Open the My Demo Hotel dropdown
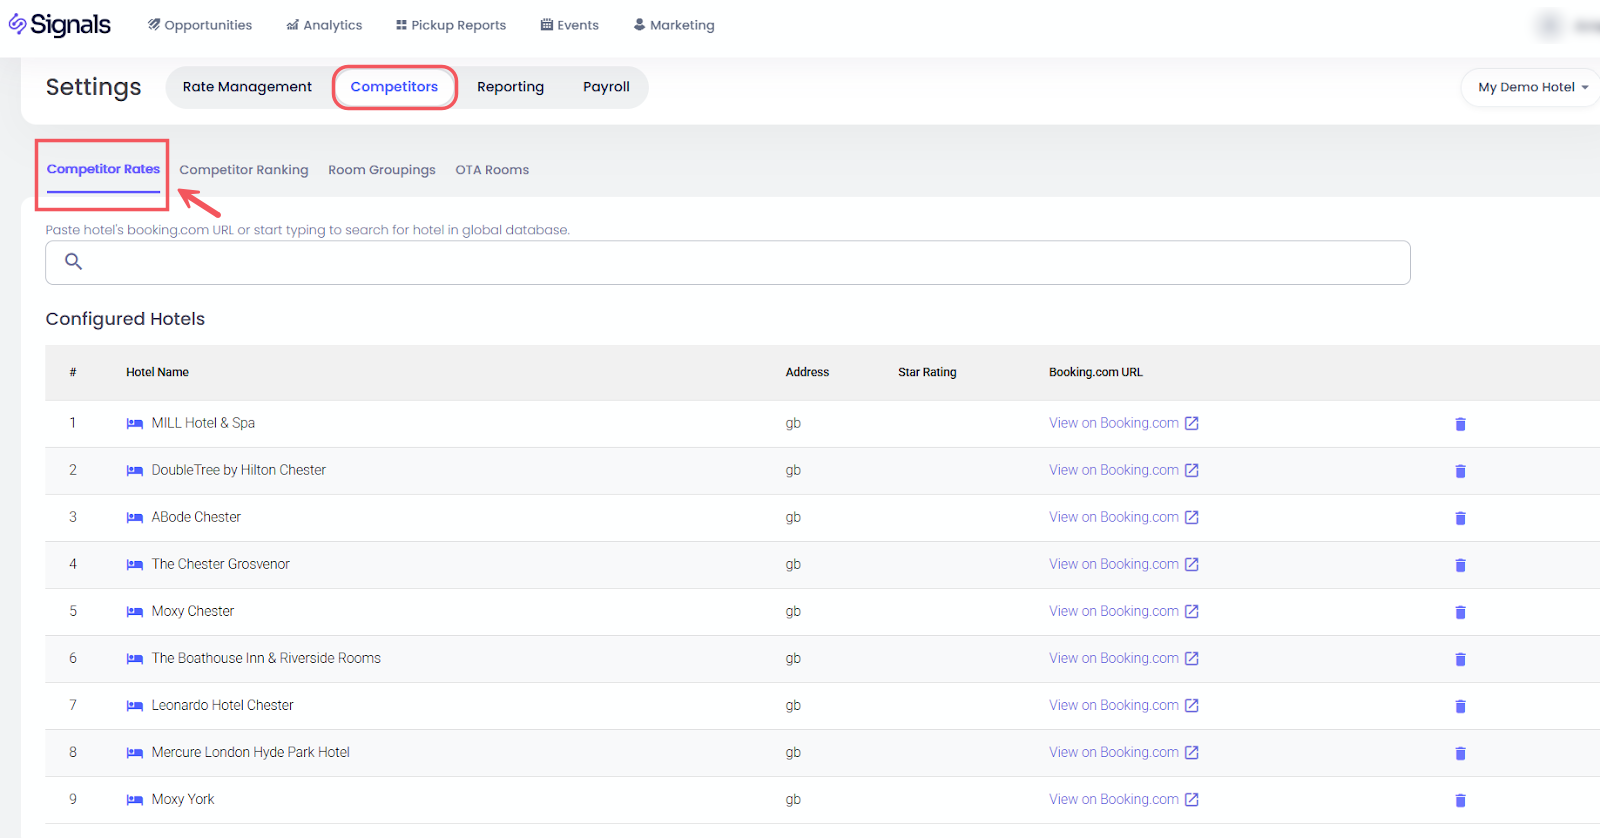Screen dimensions: 1600x838 click(x=1531, y=87)
